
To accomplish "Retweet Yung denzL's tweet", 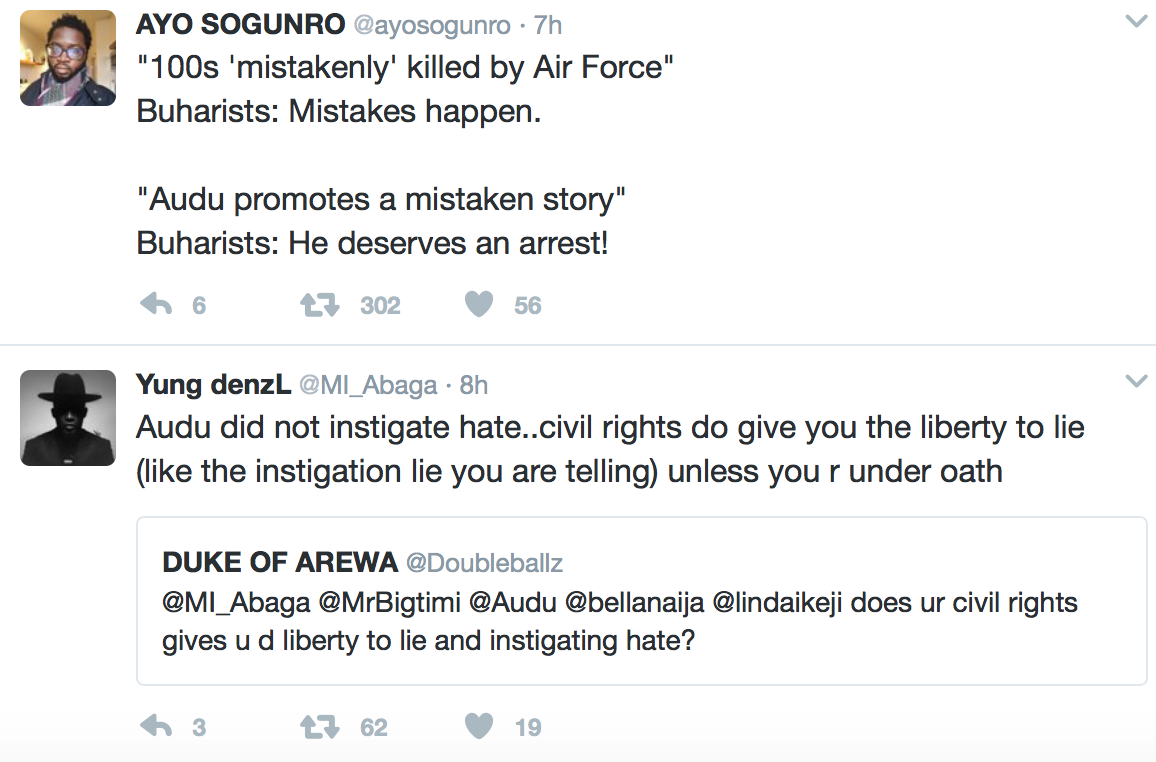I will 319,726.
